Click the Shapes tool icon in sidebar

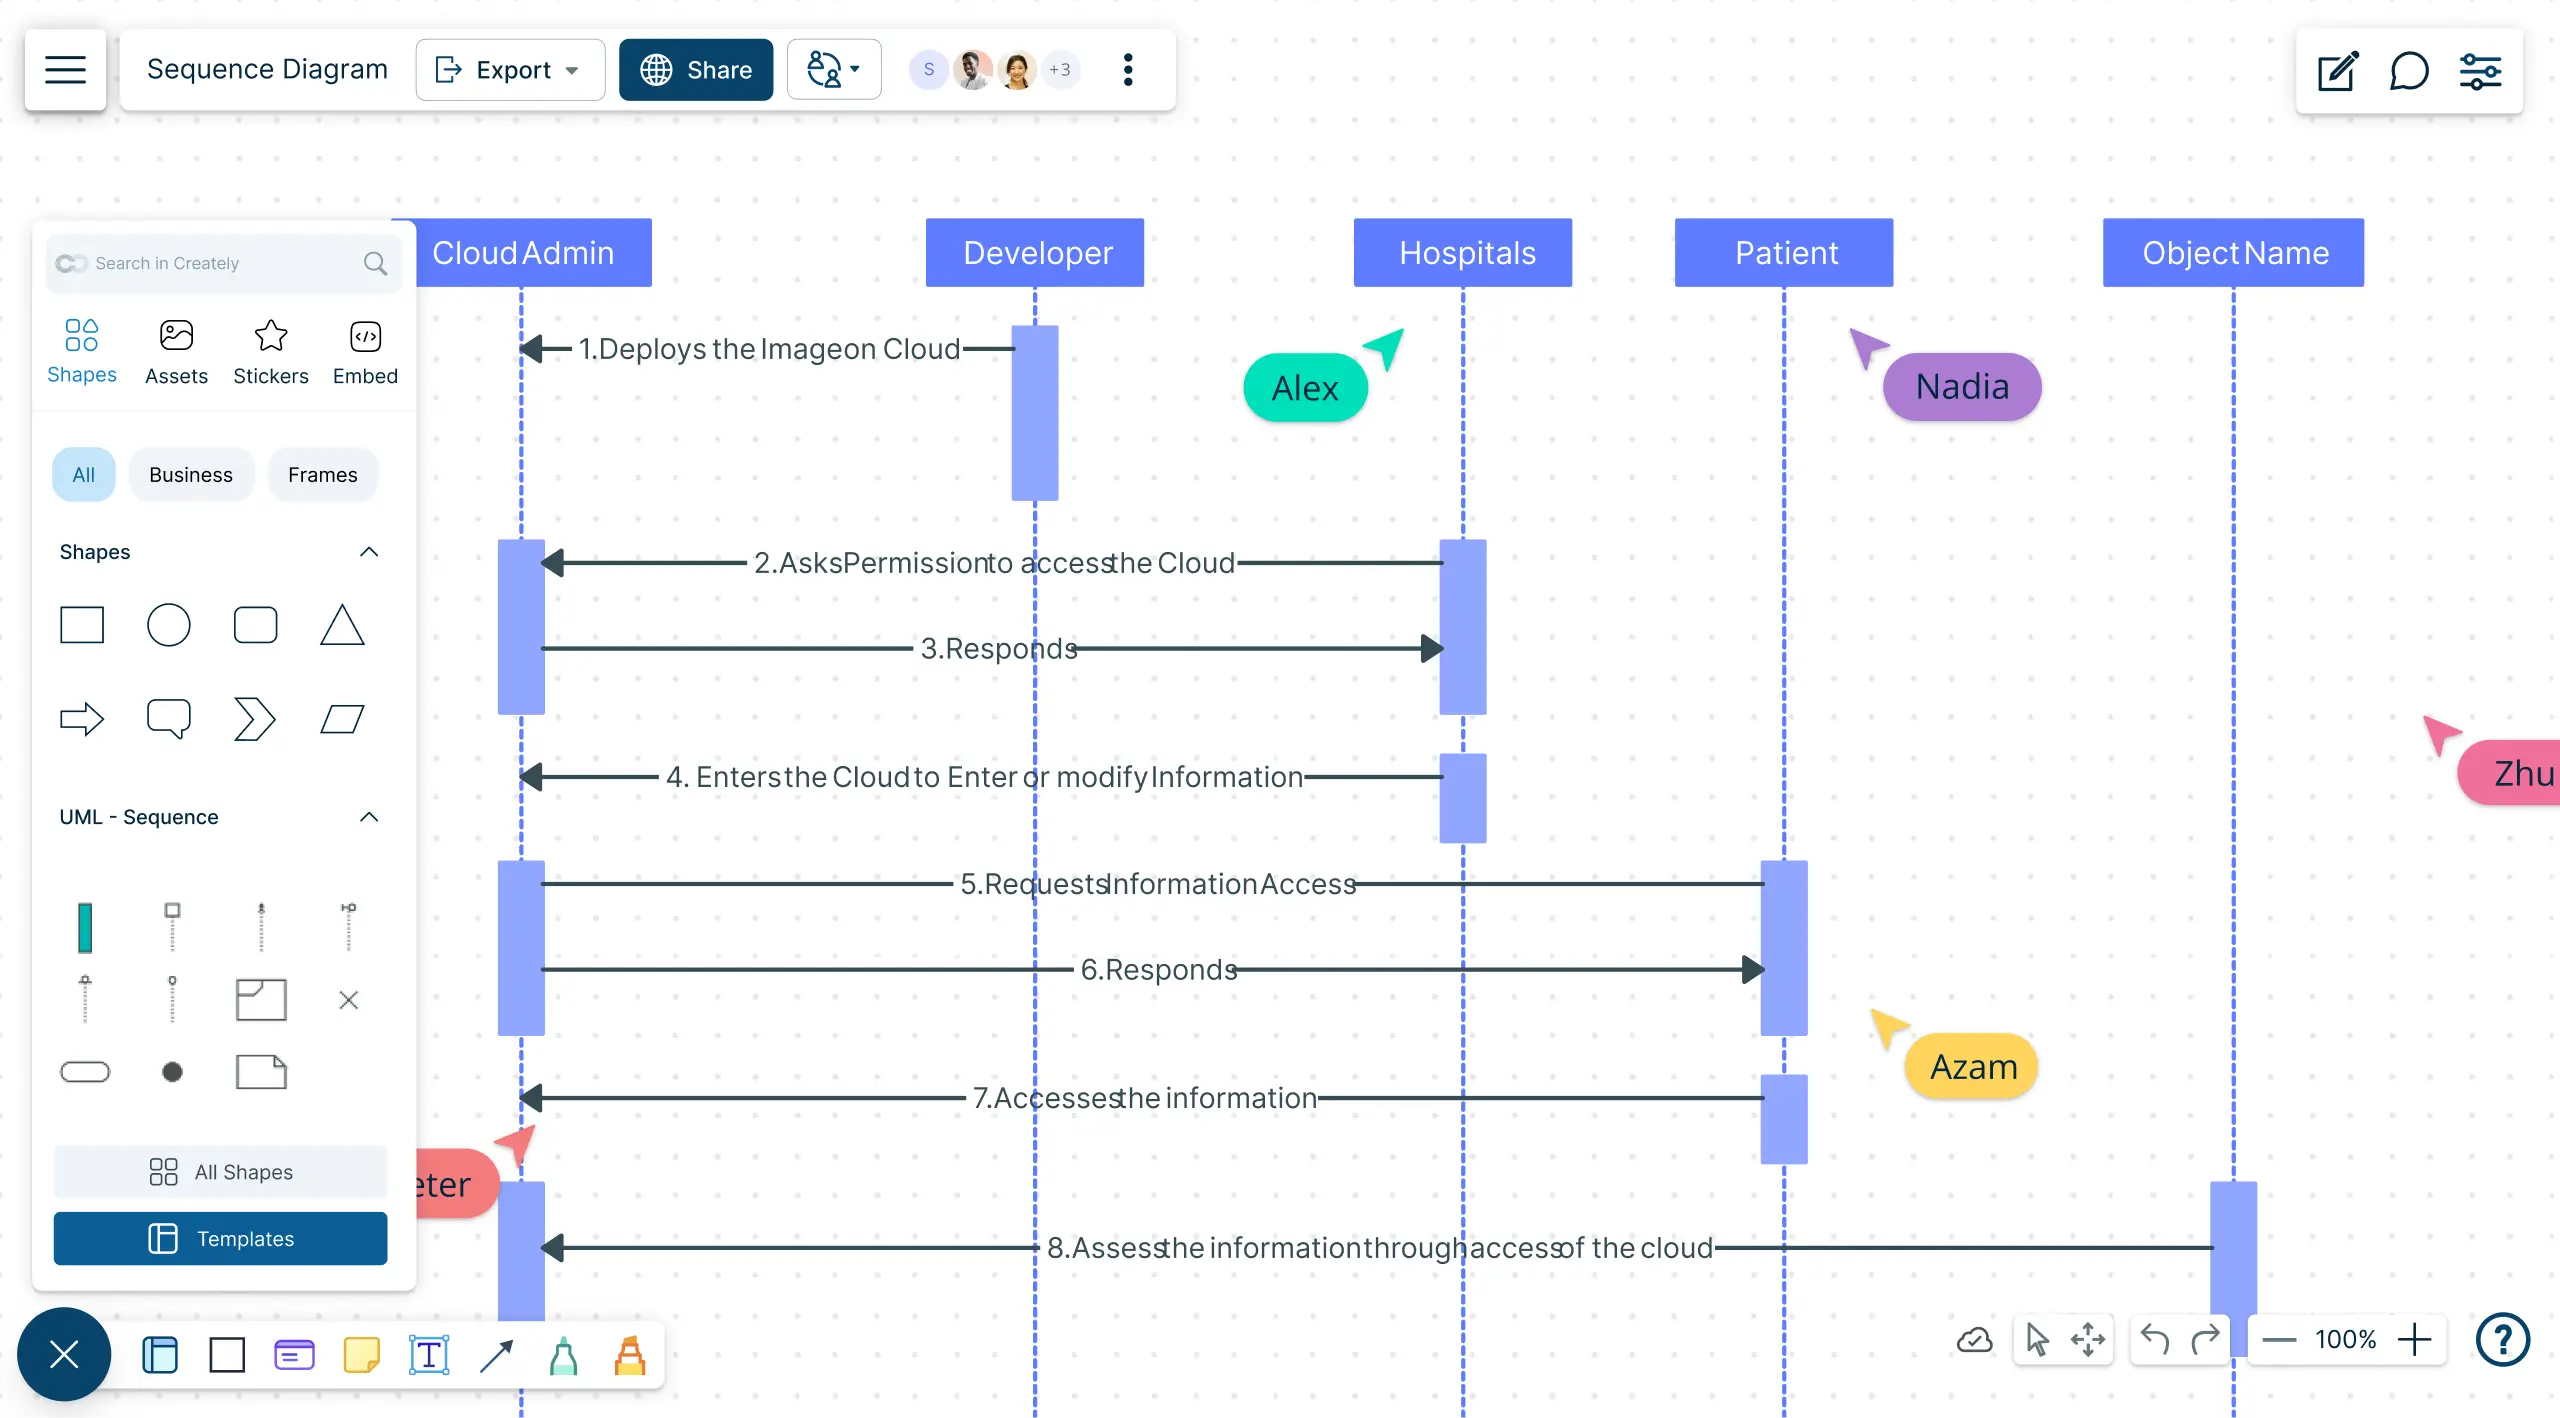tap(80, 339)
